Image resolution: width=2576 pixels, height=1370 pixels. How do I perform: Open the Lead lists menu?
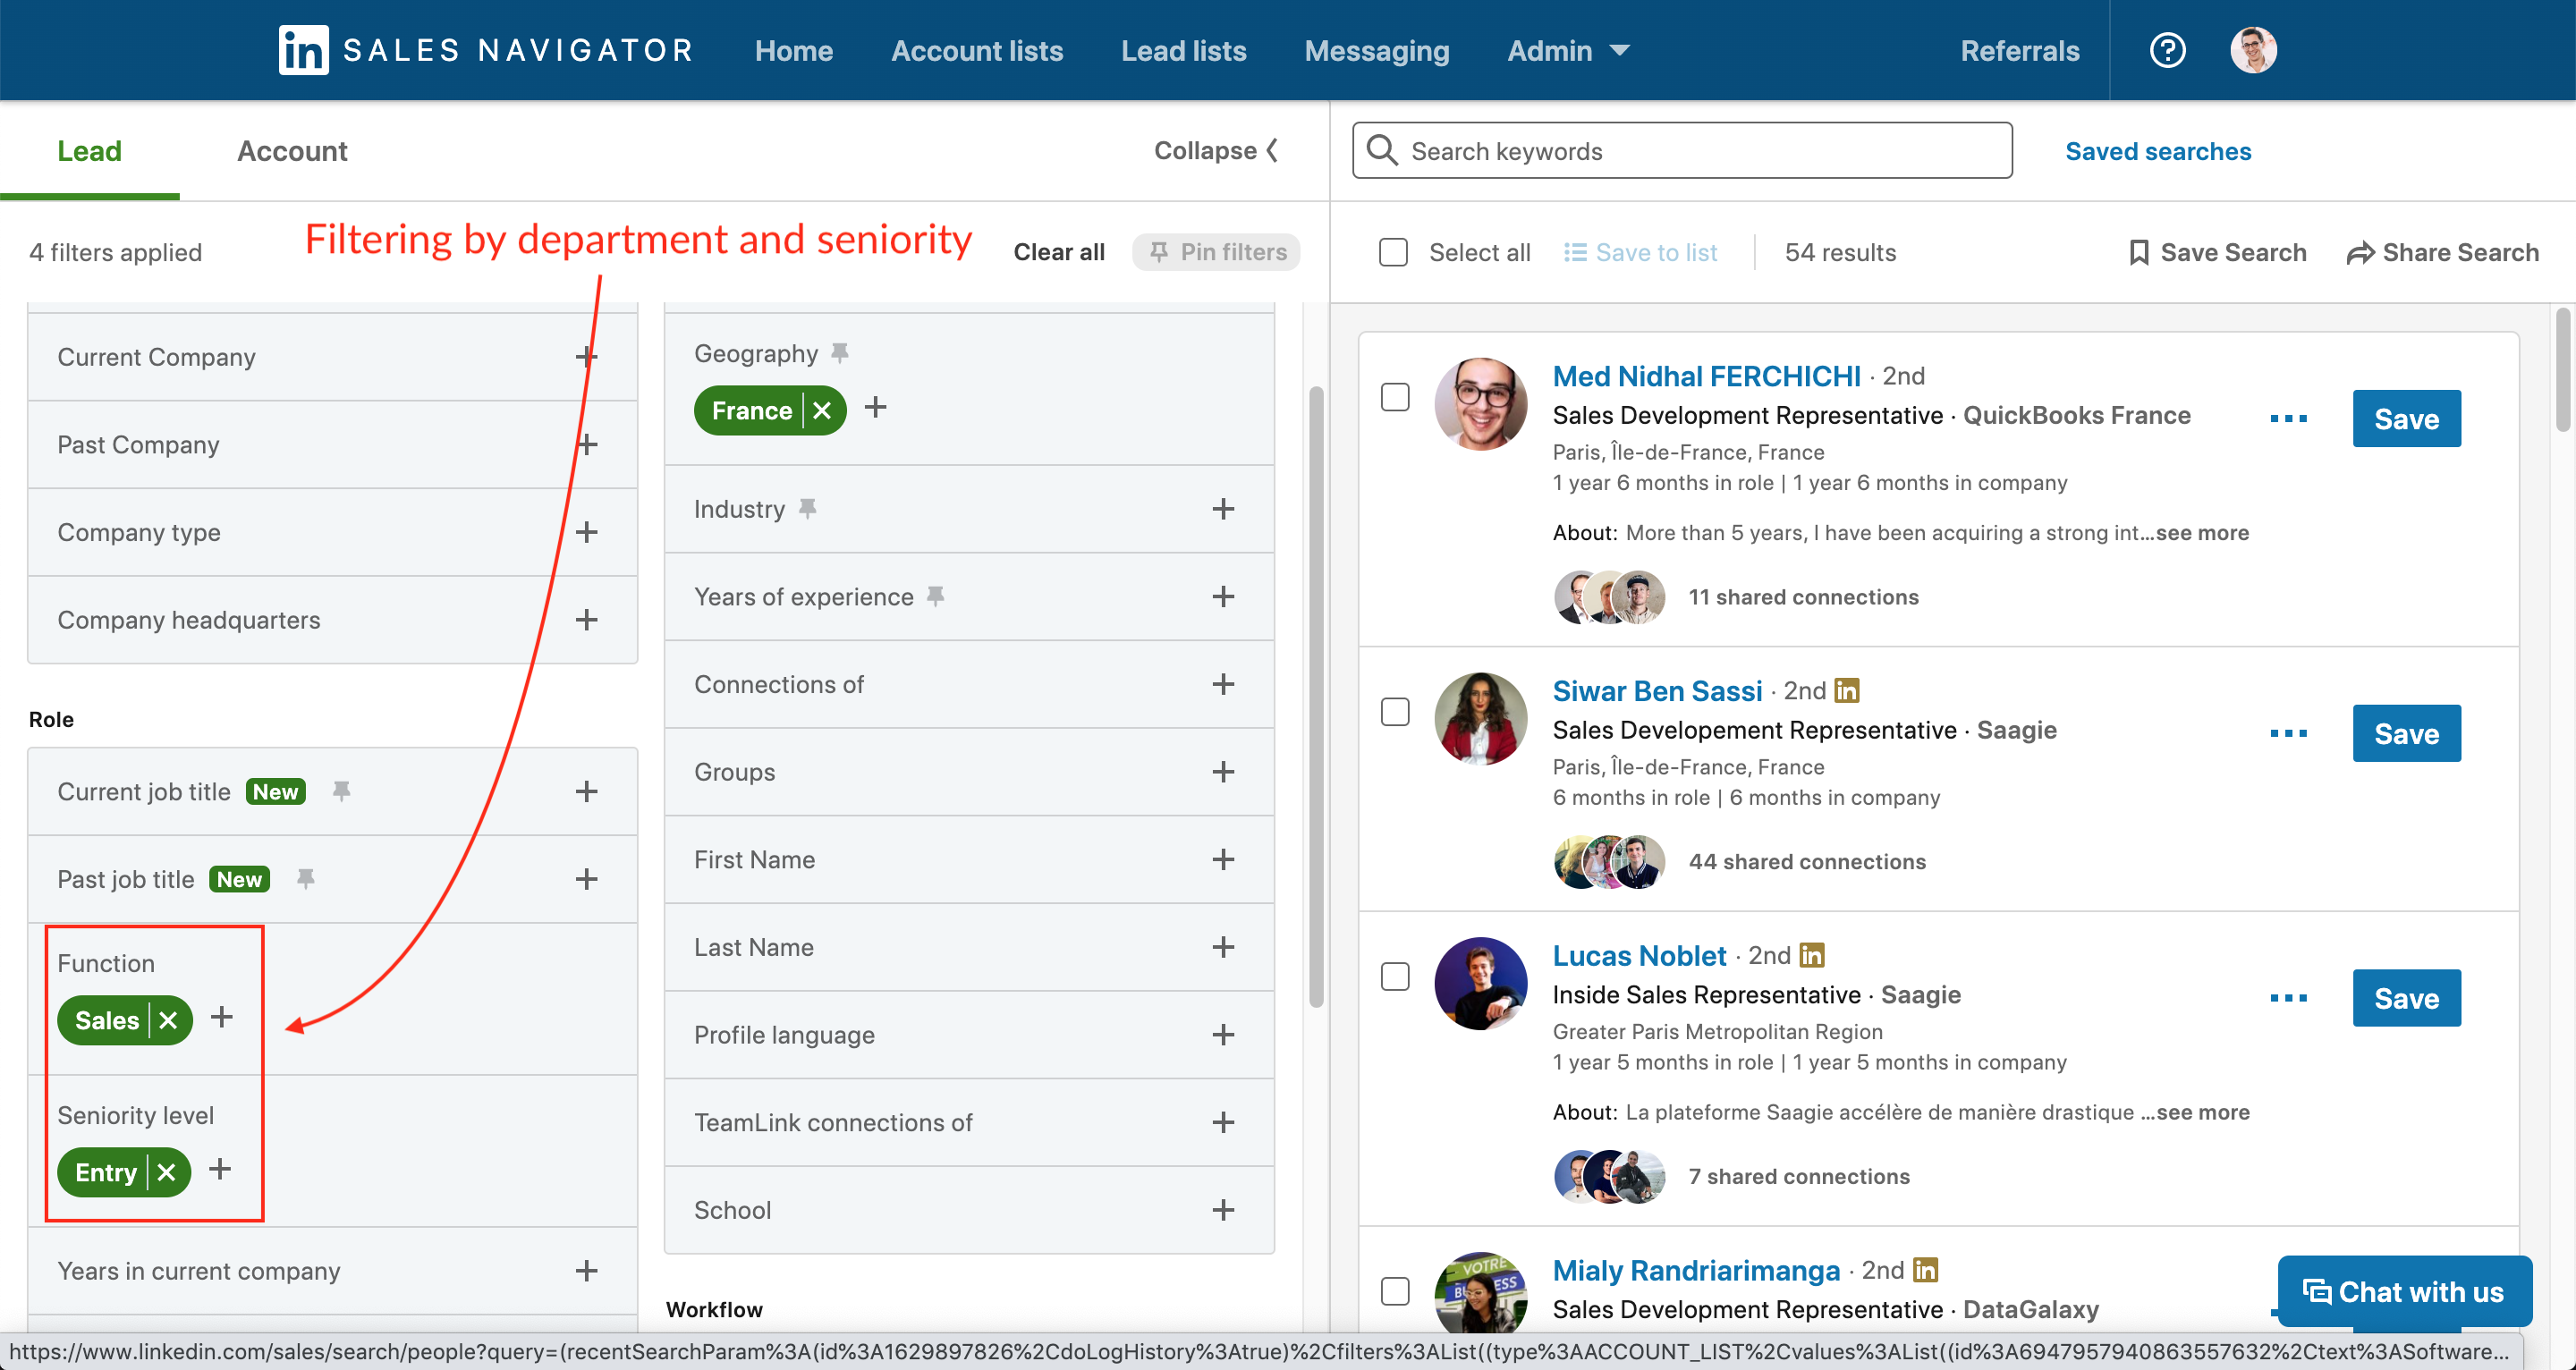1182,49
